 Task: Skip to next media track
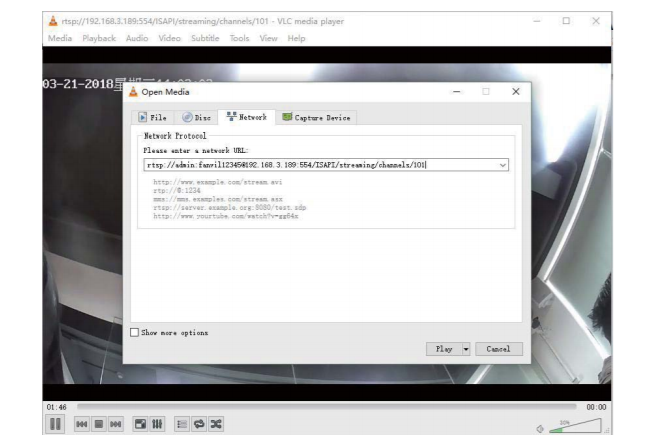pyautogui.click(x=115, y=424)
